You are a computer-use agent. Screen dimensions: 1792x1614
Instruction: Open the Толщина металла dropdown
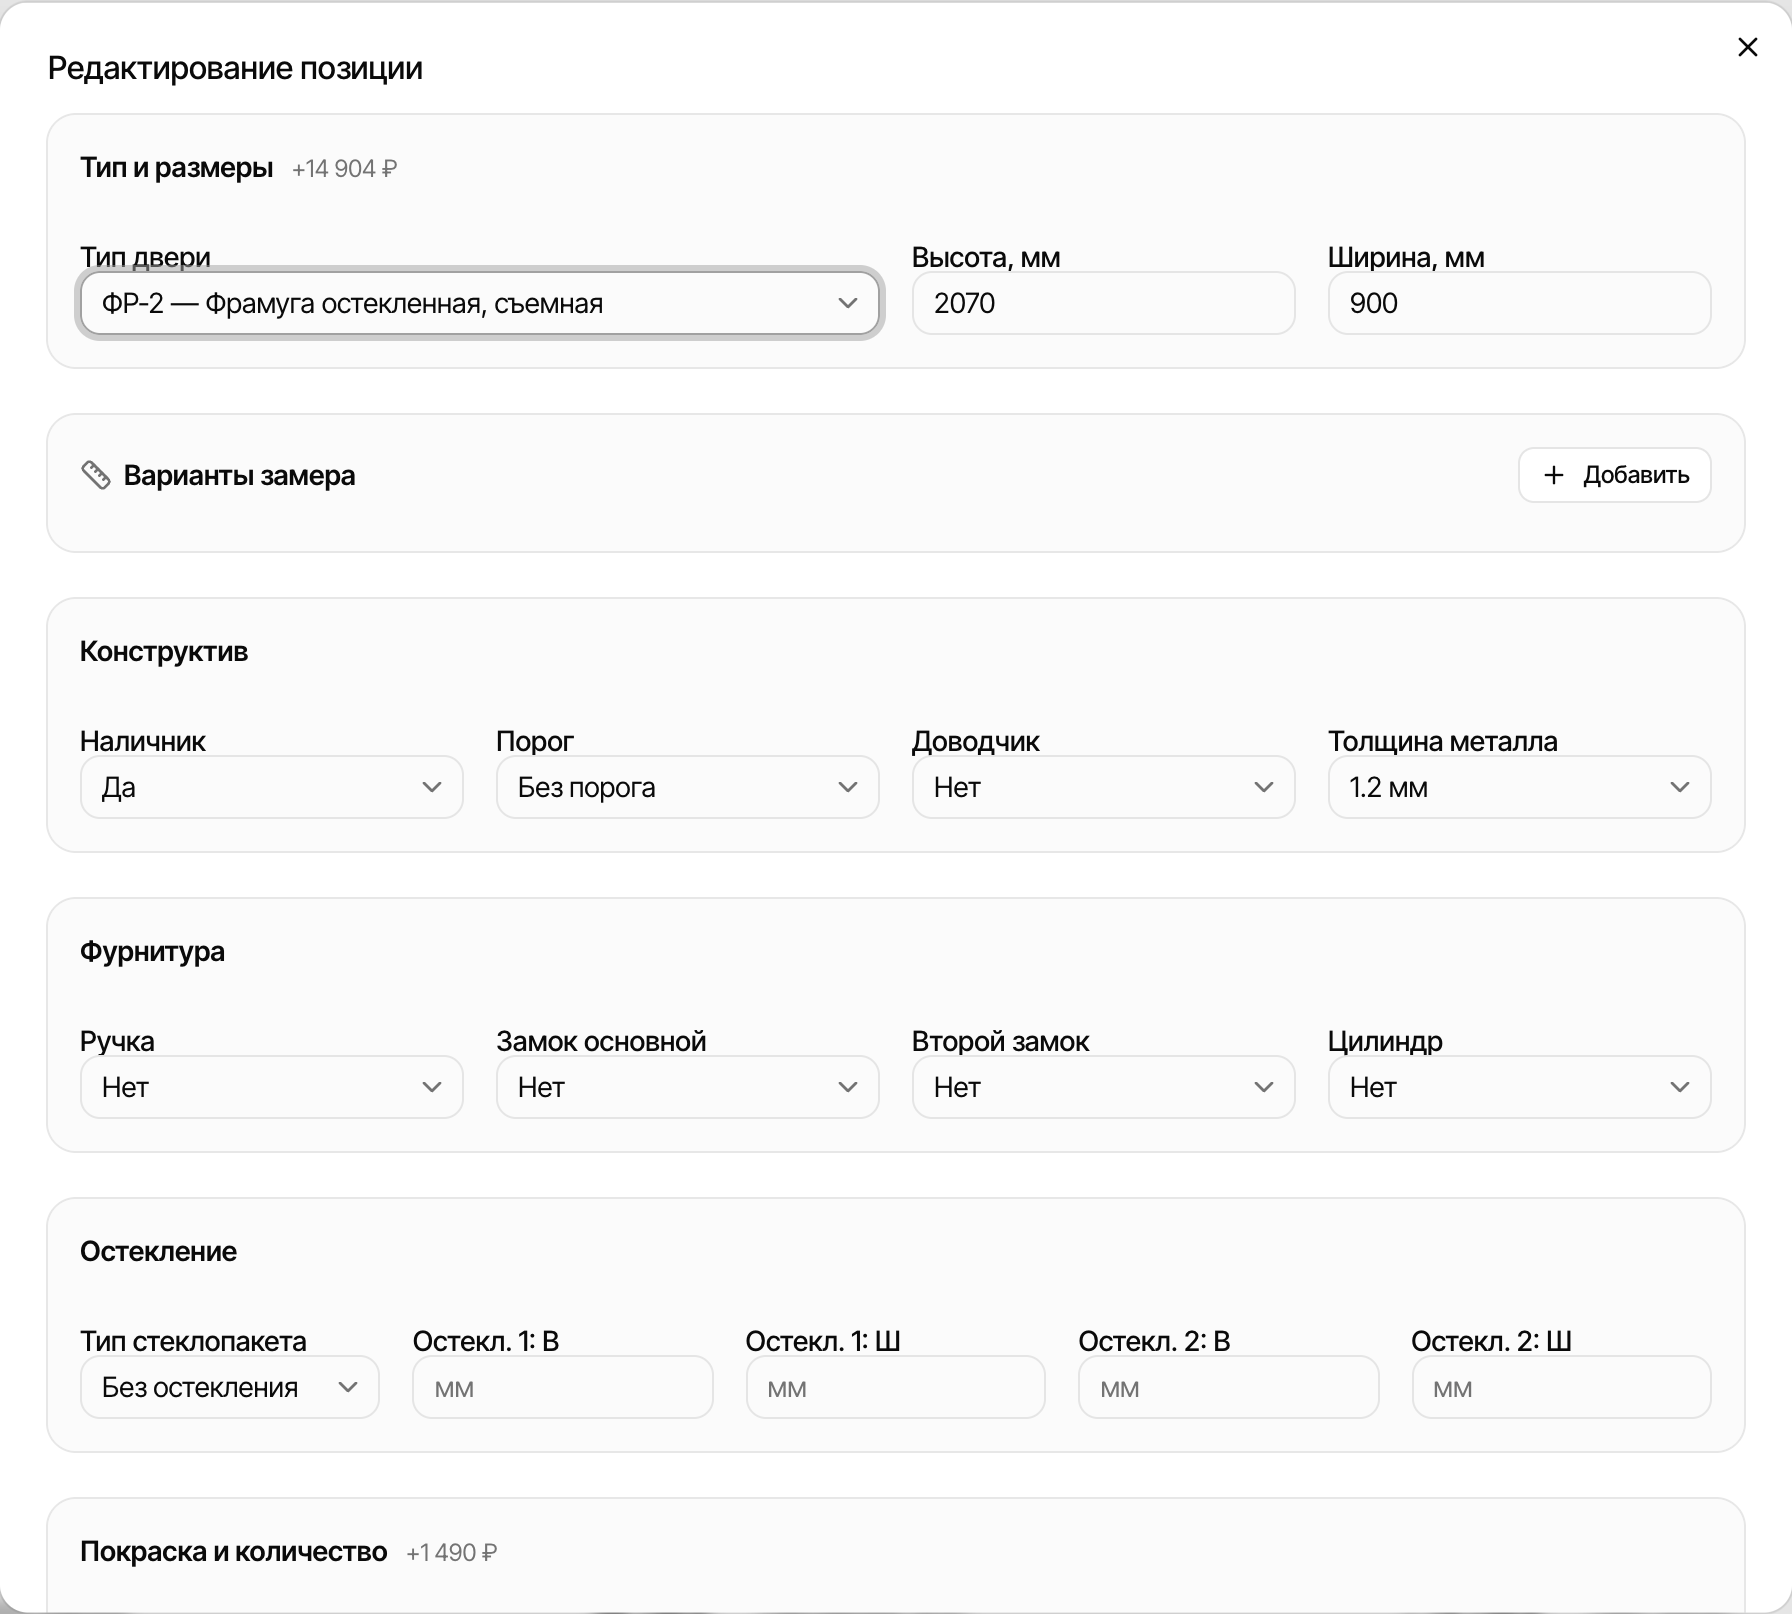1519,787
